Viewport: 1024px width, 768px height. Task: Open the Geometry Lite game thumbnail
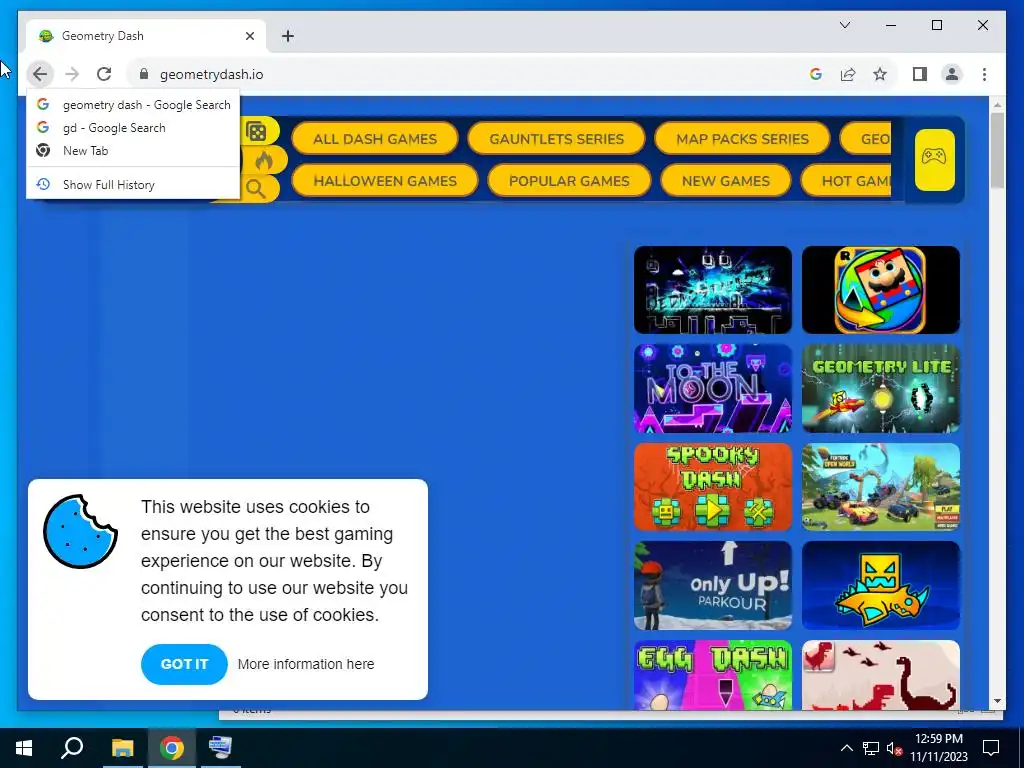coord(880,389)
